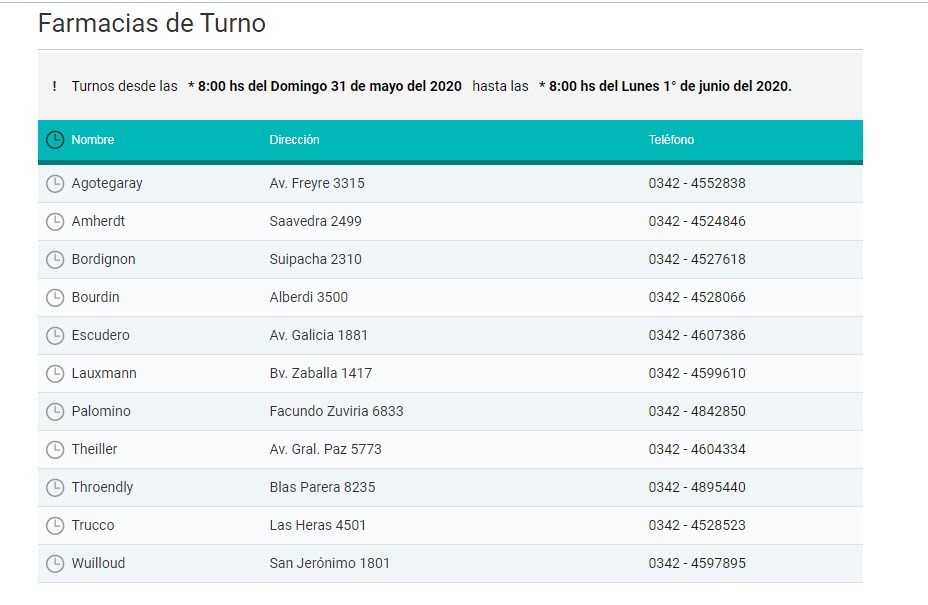The height and width of the screenshot is (605, 928).
Task: Select the Bourdin pharmacy name
Action: pos(95,298)
